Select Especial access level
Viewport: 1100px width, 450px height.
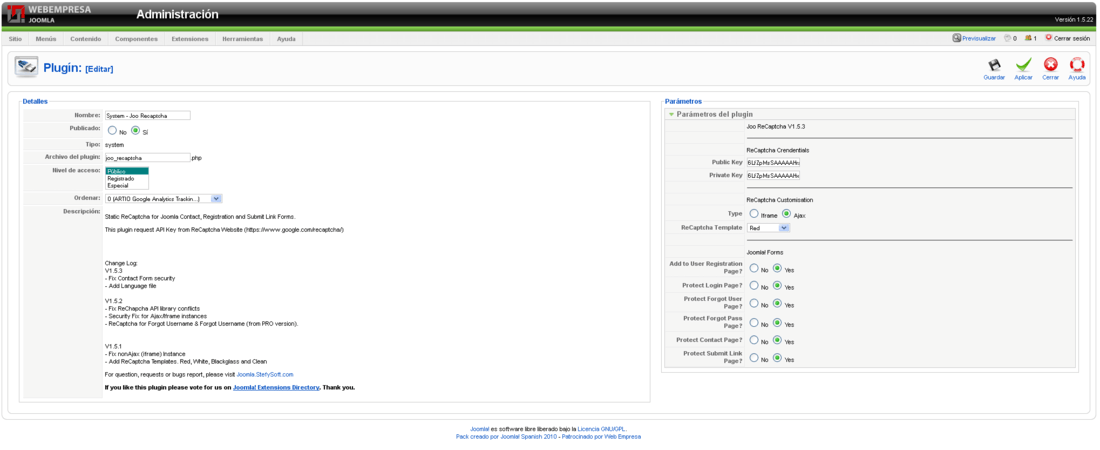pyautogui.click(x=127, y=185)
